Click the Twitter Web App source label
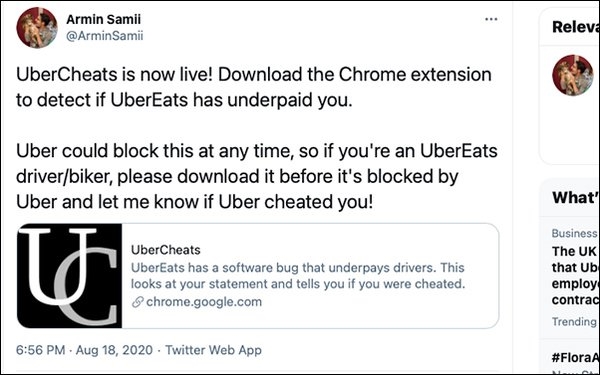600x375 pixels. click(214, 350)
